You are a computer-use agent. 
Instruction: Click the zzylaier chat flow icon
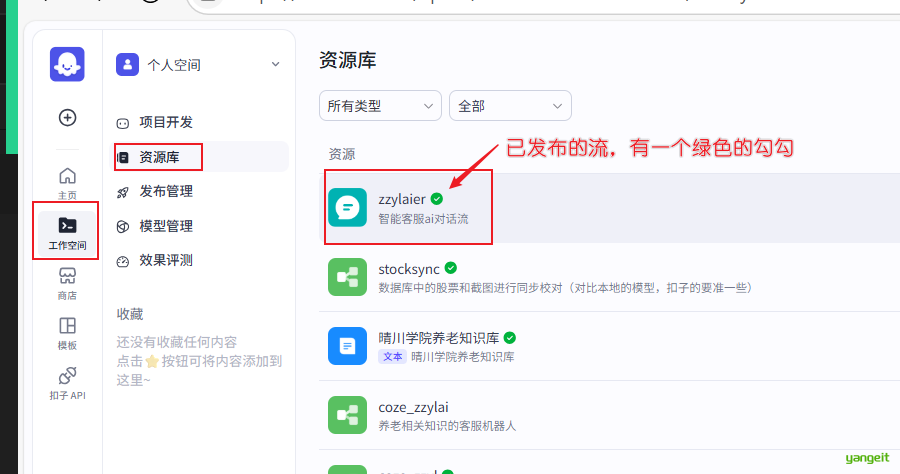(x=347, y=207)
